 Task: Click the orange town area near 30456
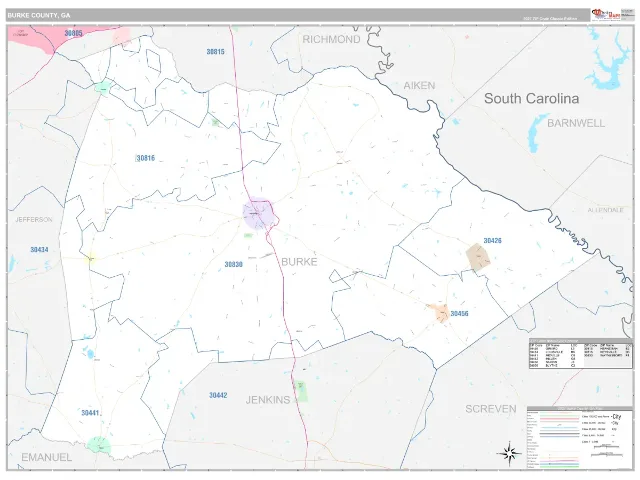(x=440, y=313)
